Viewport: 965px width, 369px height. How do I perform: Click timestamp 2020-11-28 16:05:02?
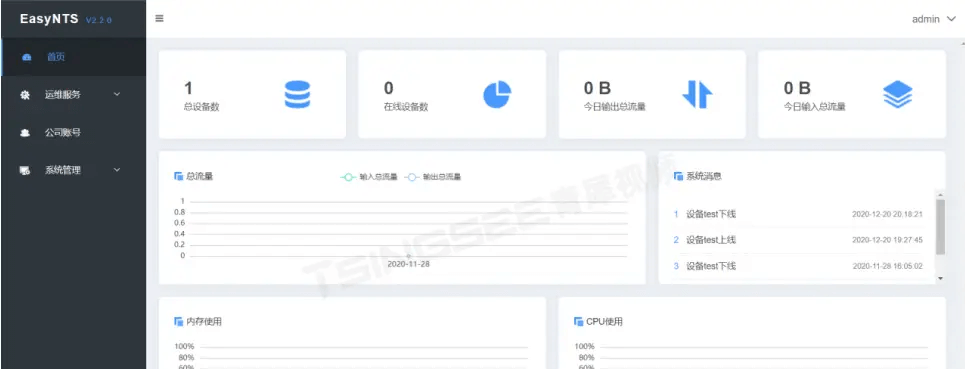tap(887, 266)
